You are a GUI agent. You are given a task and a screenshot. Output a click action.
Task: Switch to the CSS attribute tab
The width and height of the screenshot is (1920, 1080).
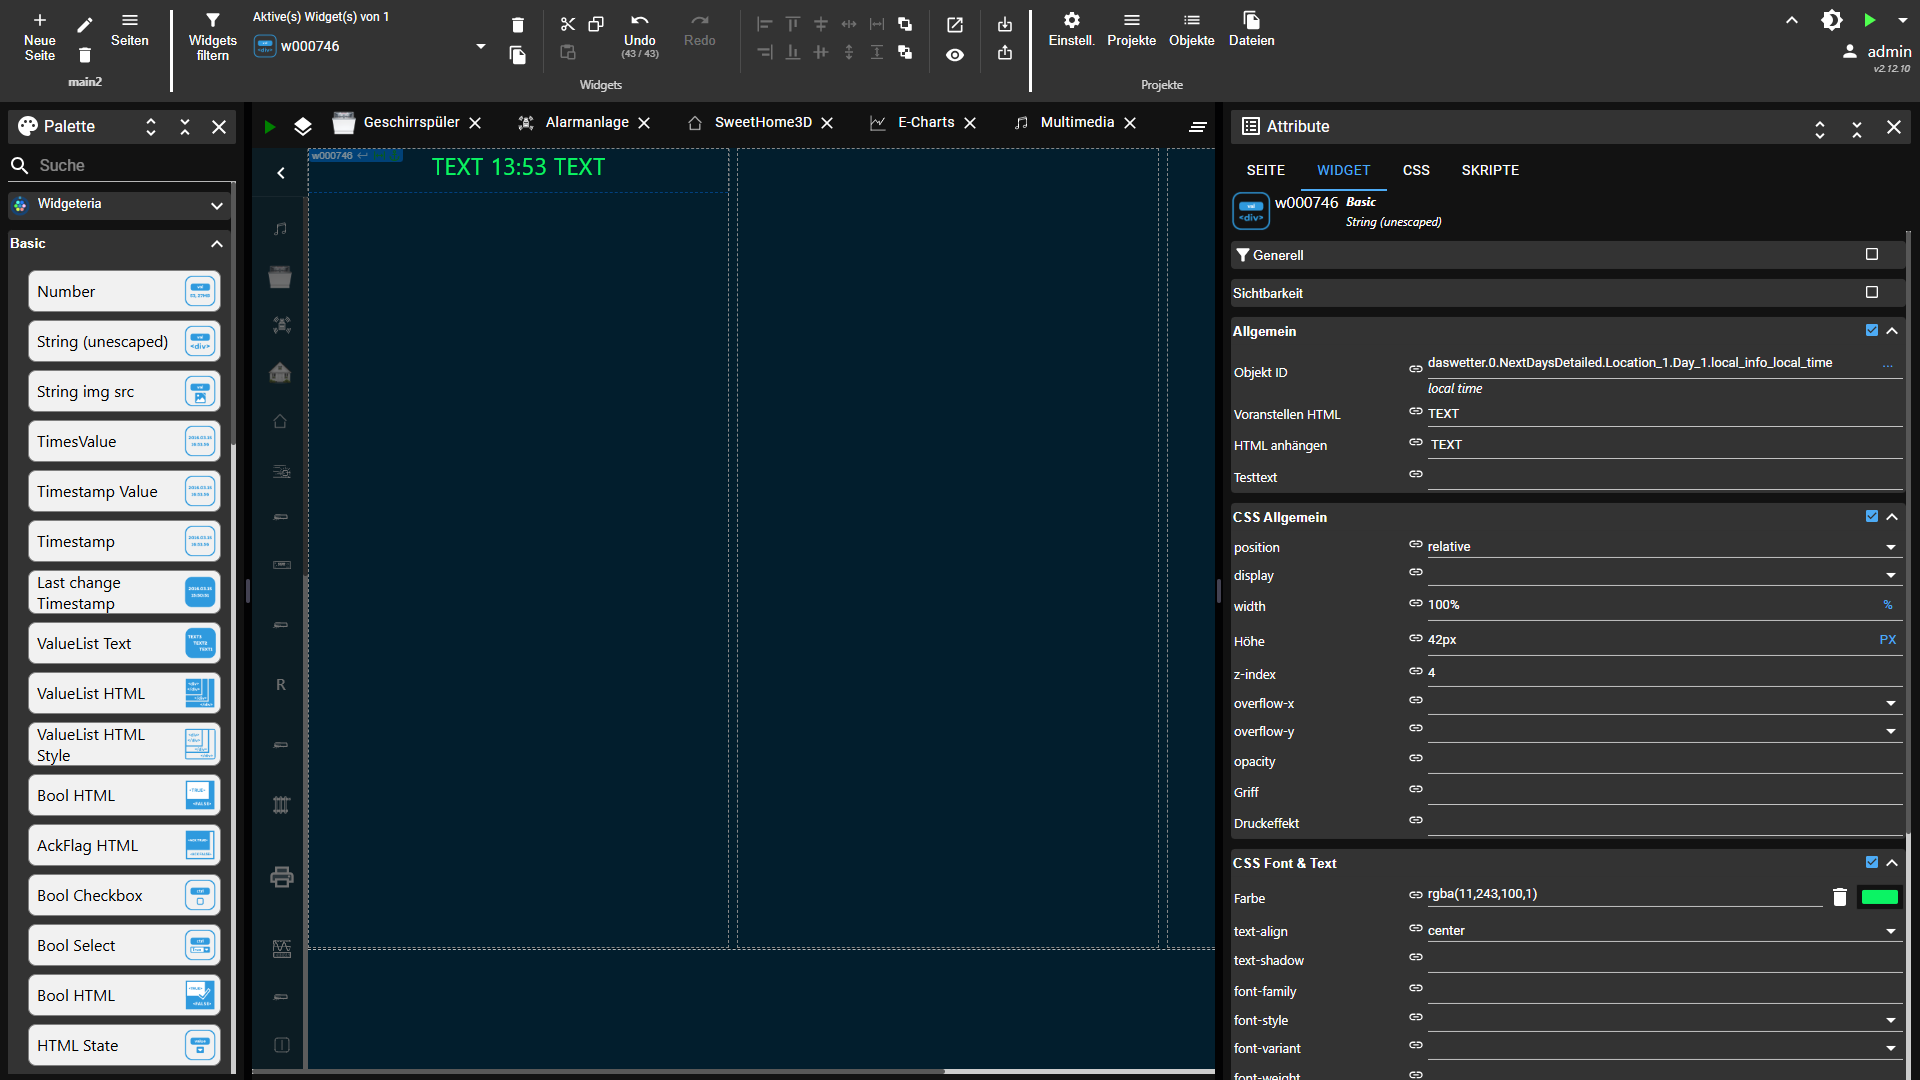[1415, 170]
